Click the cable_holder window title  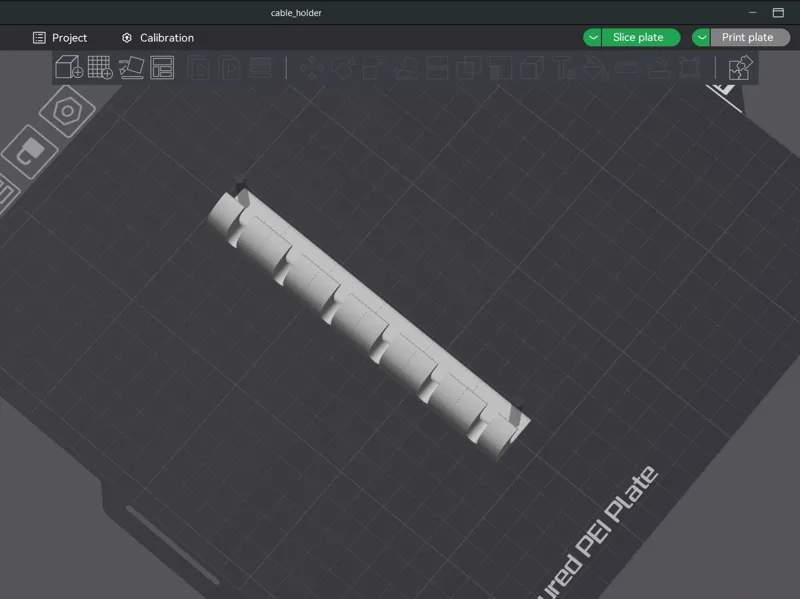[x=296, y=13]
